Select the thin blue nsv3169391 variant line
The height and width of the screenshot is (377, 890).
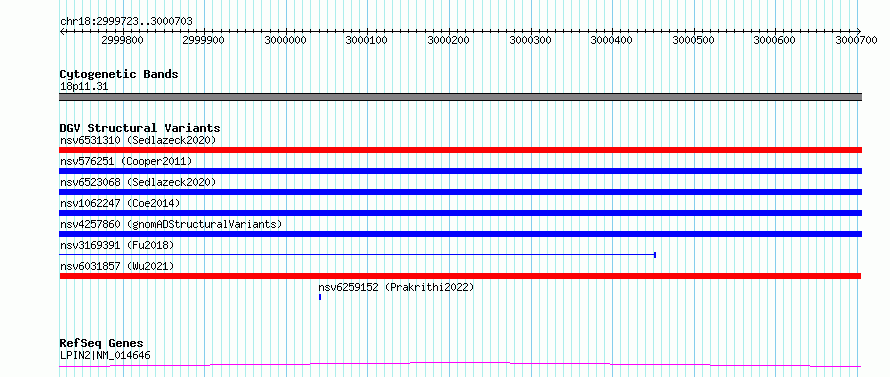pyautogui.click(x=358, y=255)
